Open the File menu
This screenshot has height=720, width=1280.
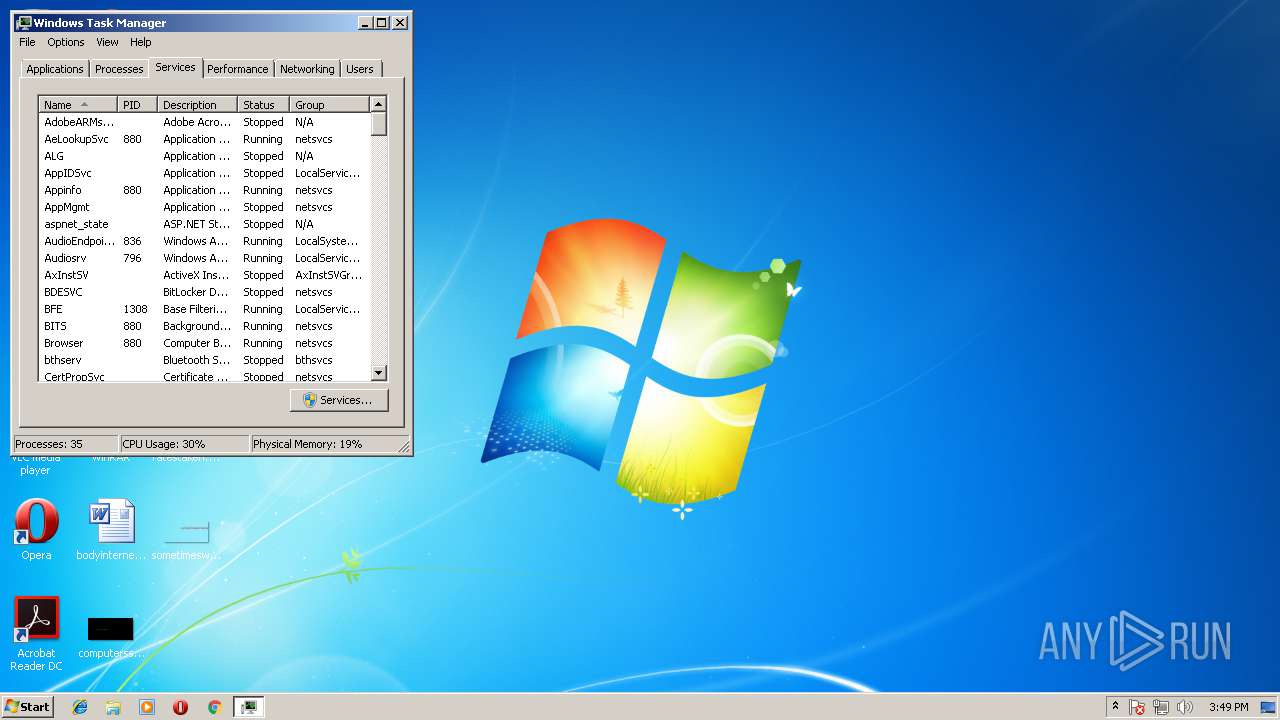coord(27,42)
